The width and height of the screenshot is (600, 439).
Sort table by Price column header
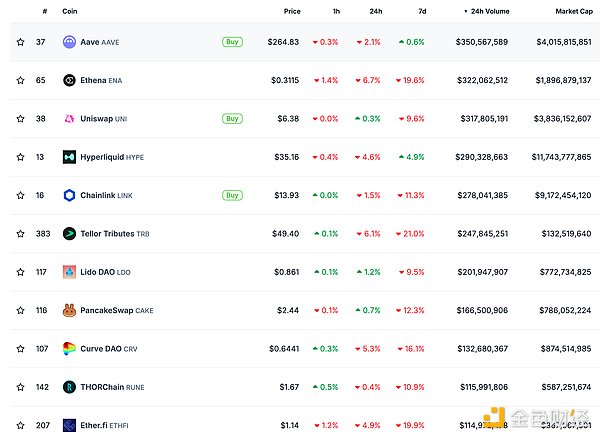click(x=291, y=11)
